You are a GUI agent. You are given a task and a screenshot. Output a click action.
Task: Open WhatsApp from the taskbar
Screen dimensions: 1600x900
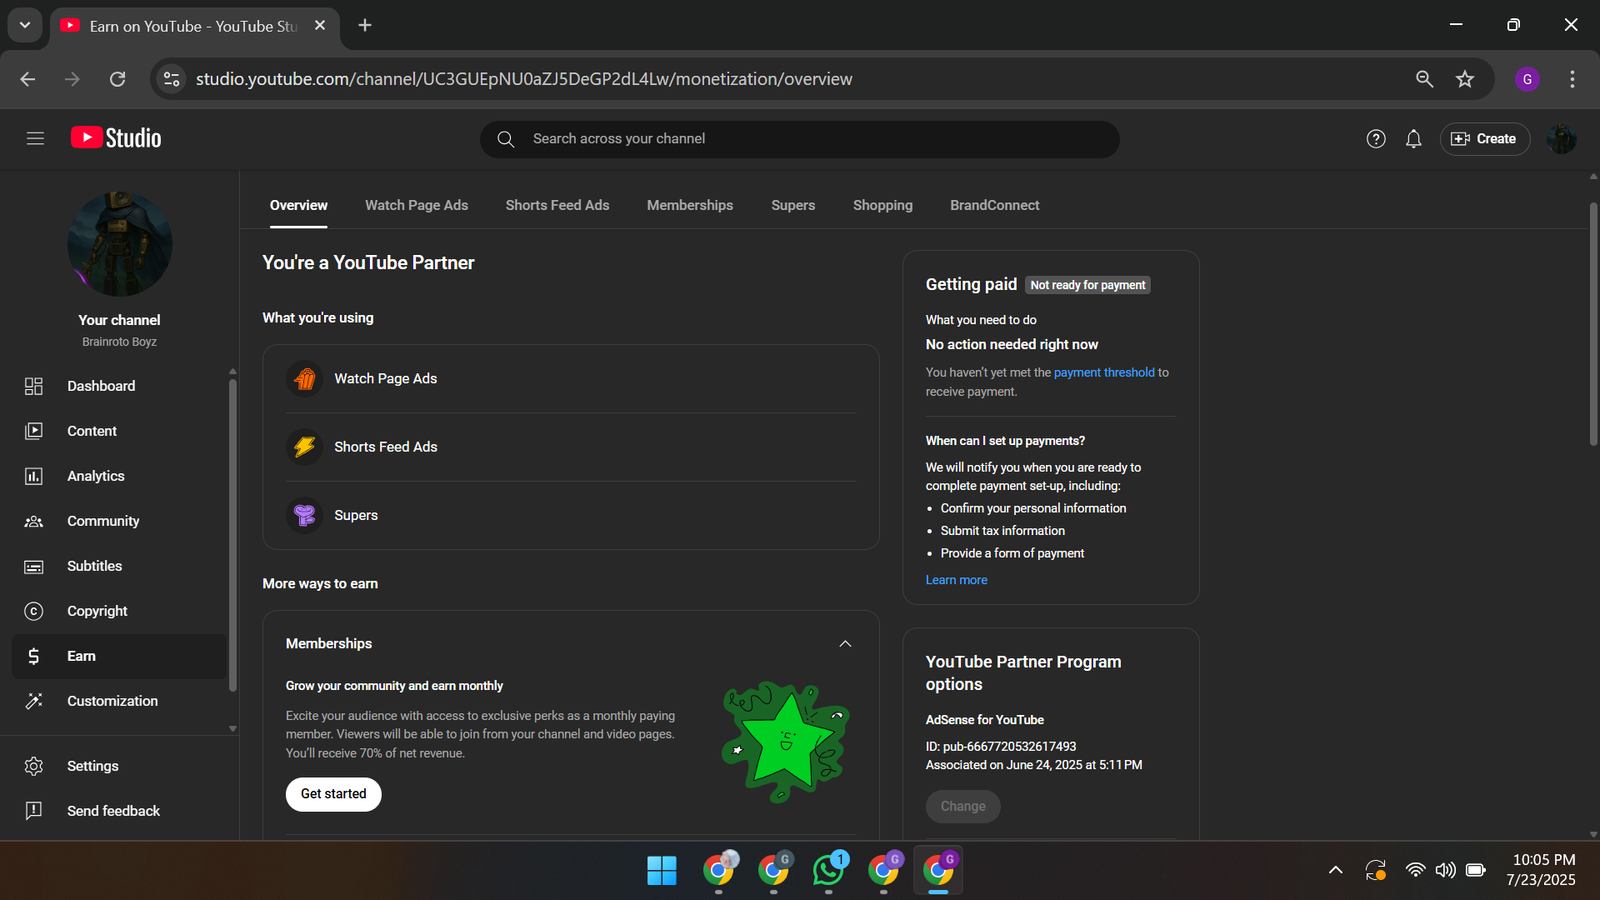click(x=828, y=870)
